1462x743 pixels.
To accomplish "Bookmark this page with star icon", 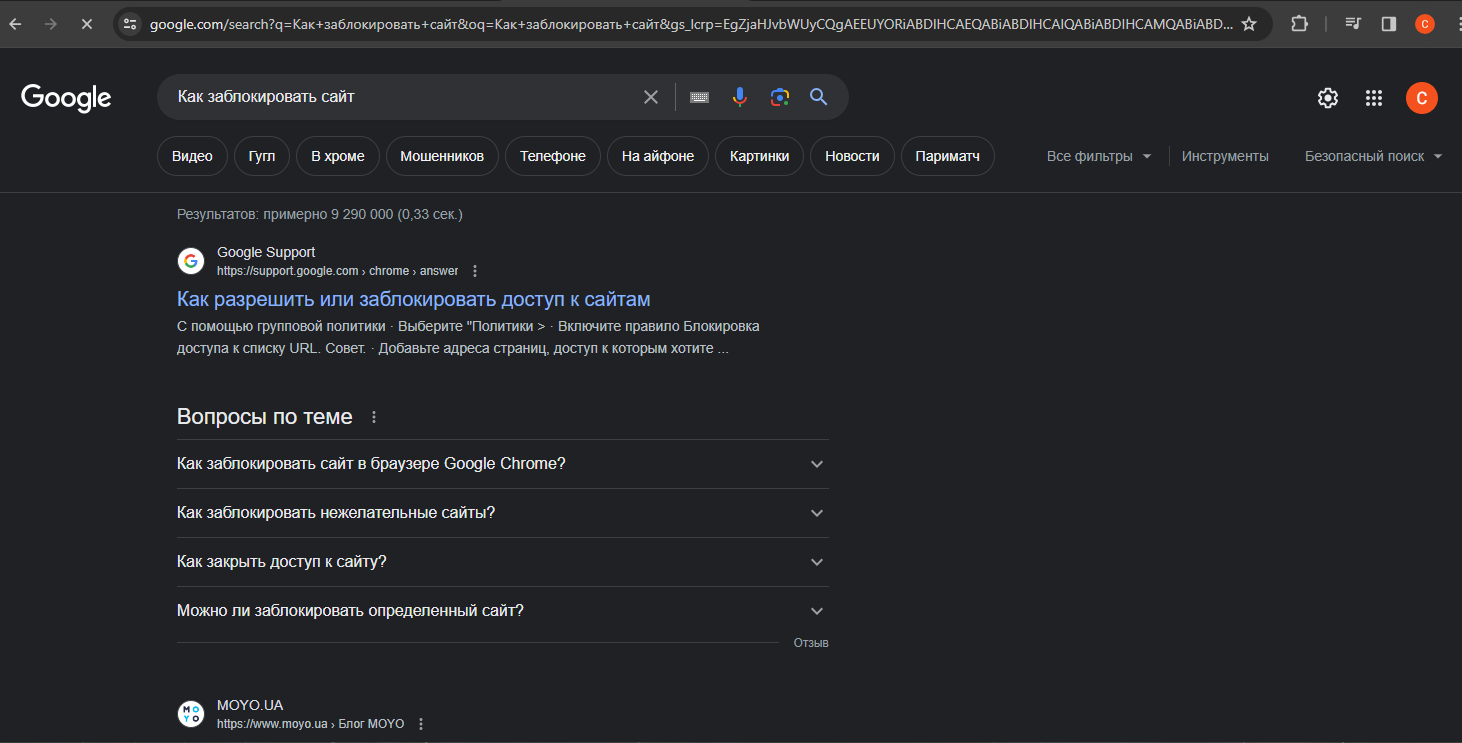I will (x=1249, y=24).
